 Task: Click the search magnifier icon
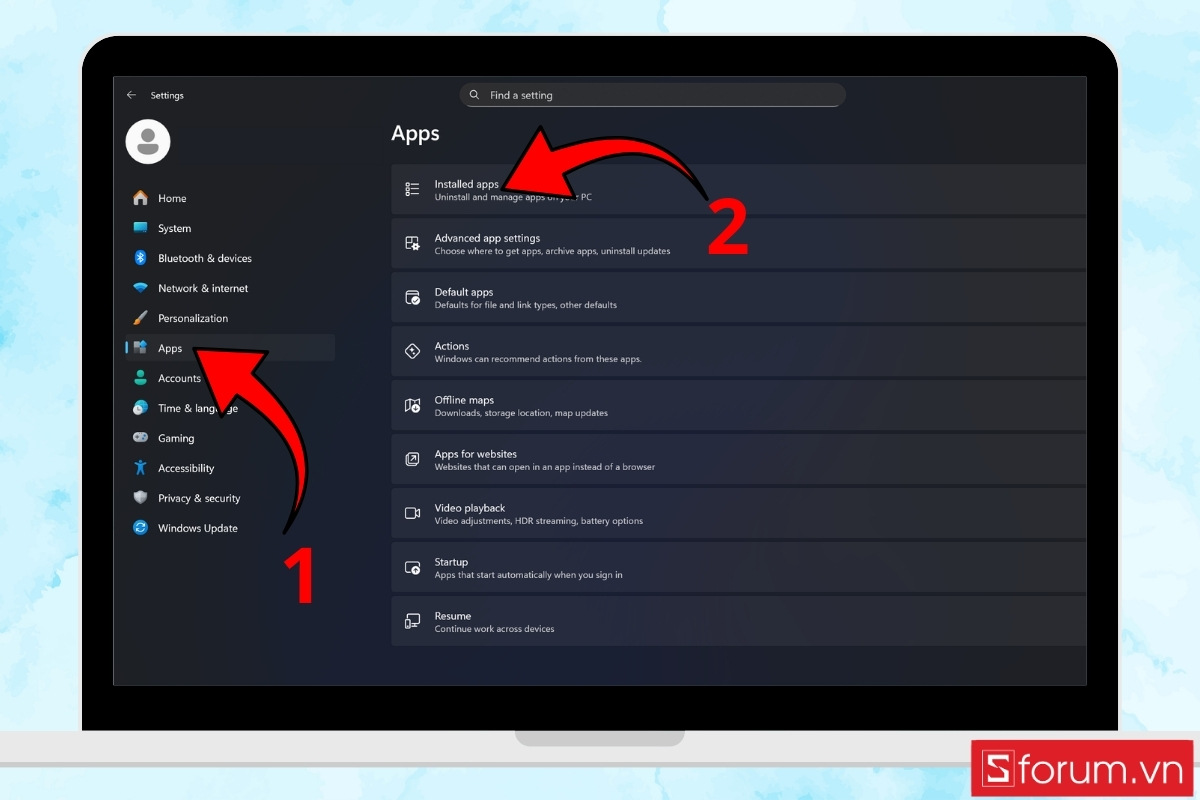[474, 95]
